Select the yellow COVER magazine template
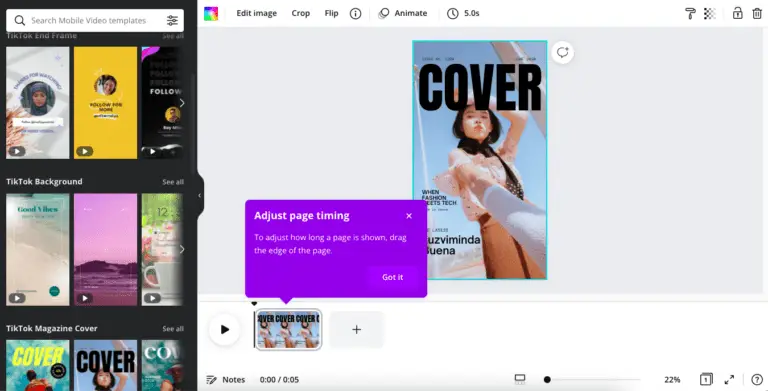 38,365
